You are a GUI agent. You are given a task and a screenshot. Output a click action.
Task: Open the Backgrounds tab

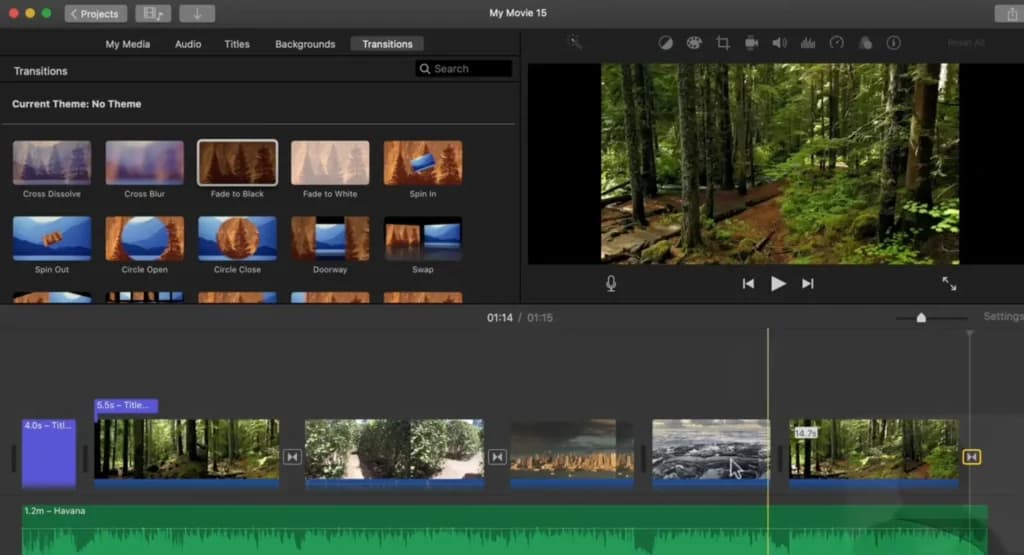[x=305, y=44]
